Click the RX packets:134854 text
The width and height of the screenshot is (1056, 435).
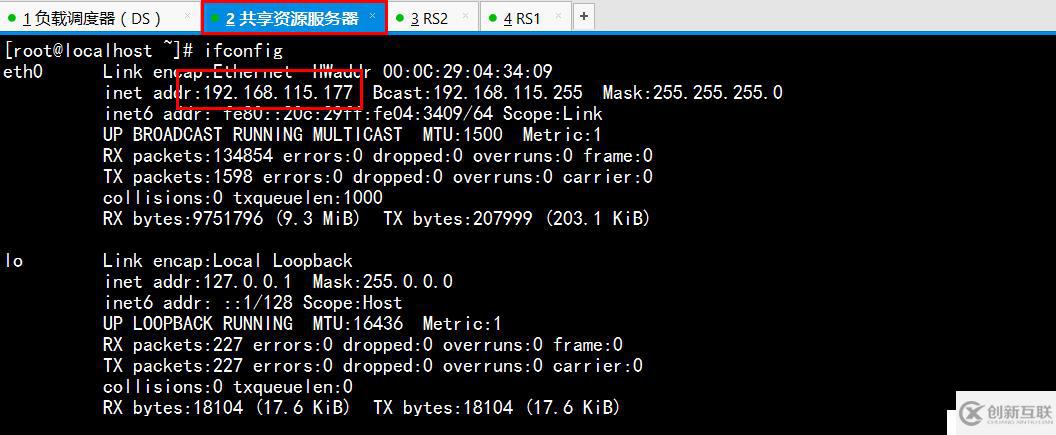click(188, 156)
